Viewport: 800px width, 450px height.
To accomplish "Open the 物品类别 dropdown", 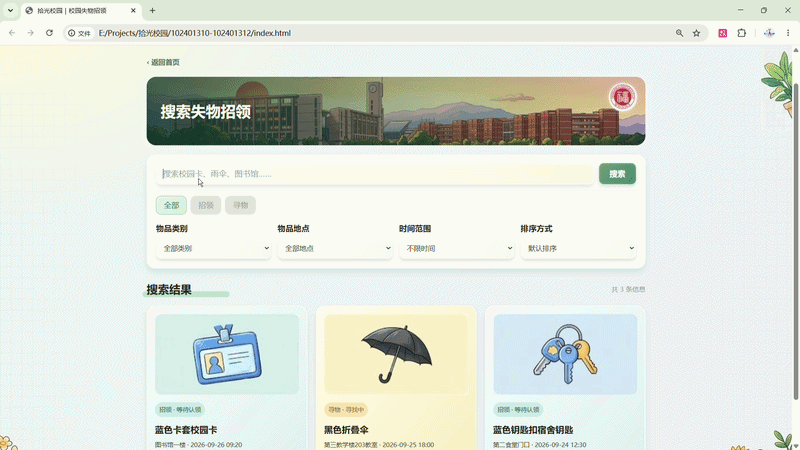I will [213, 248].
